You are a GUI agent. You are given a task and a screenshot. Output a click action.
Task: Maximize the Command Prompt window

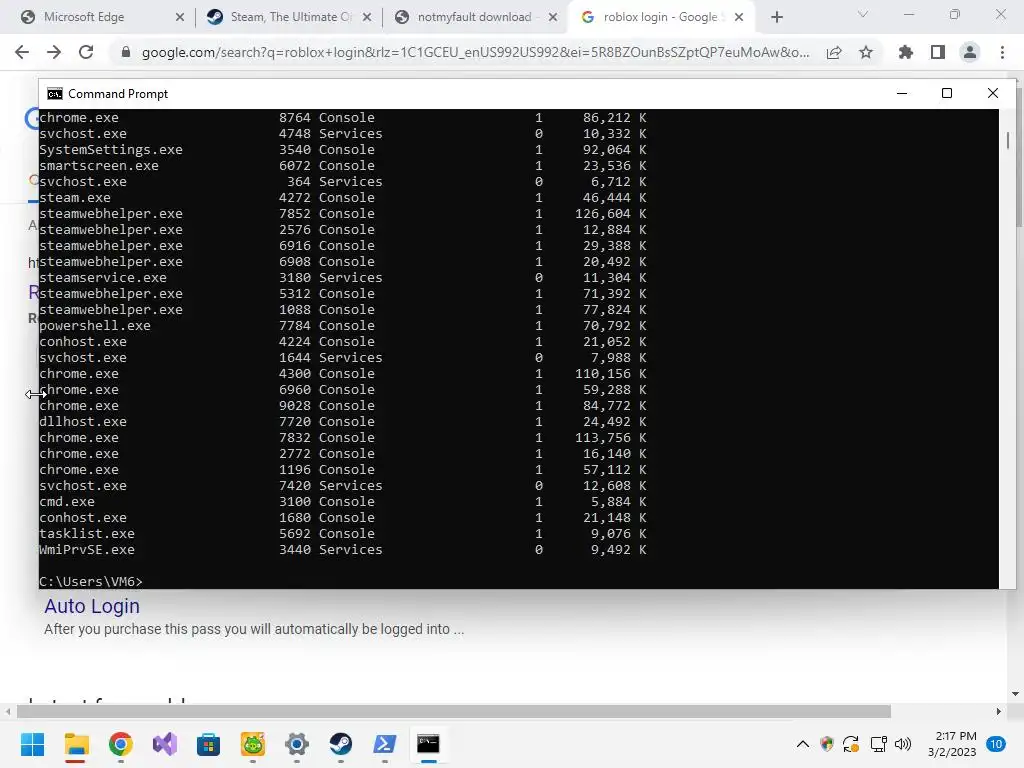click(946, 93)
